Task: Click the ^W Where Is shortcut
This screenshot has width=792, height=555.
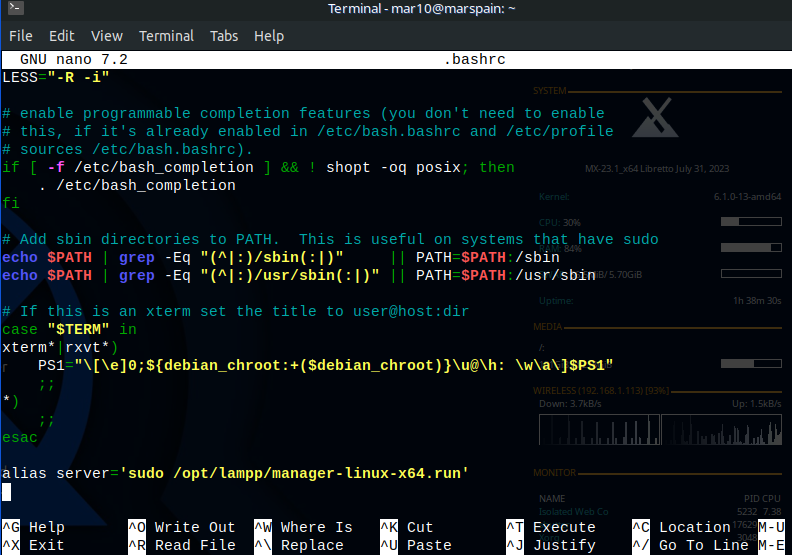Action: point(303,527)
